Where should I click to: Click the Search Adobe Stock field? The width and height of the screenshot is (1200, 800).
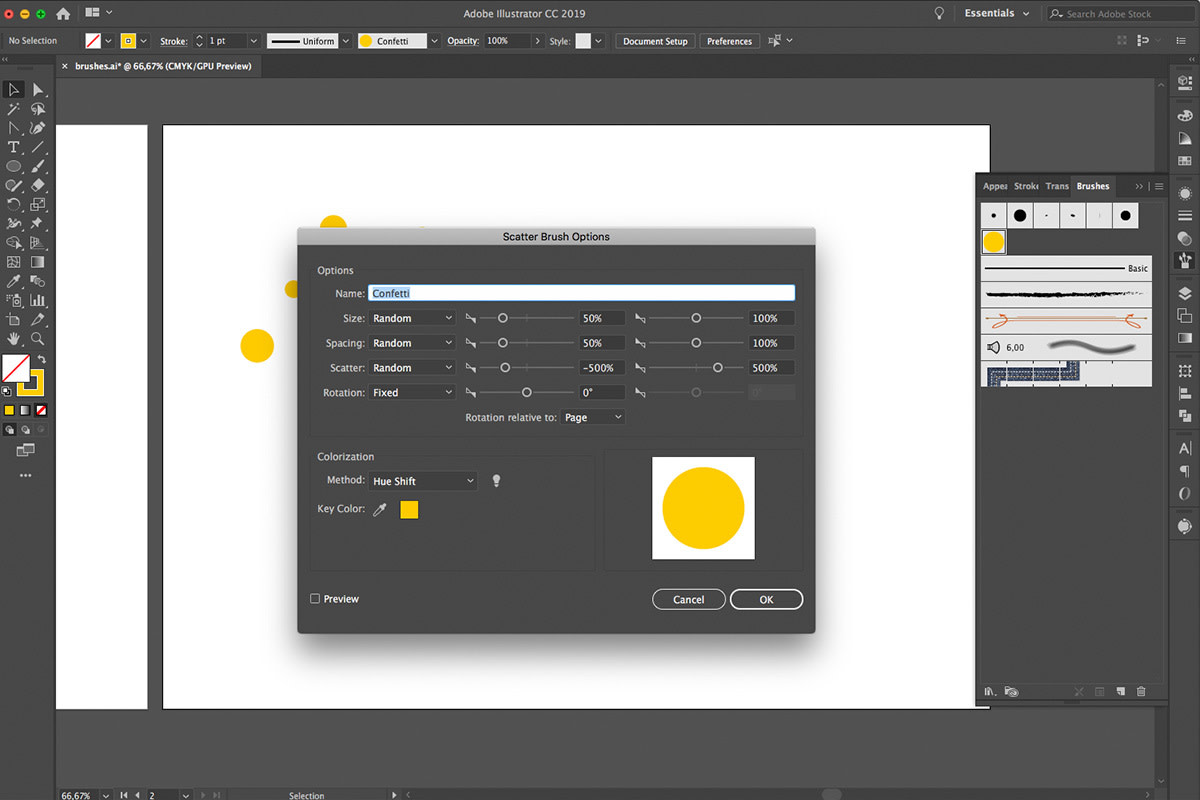1120,14
